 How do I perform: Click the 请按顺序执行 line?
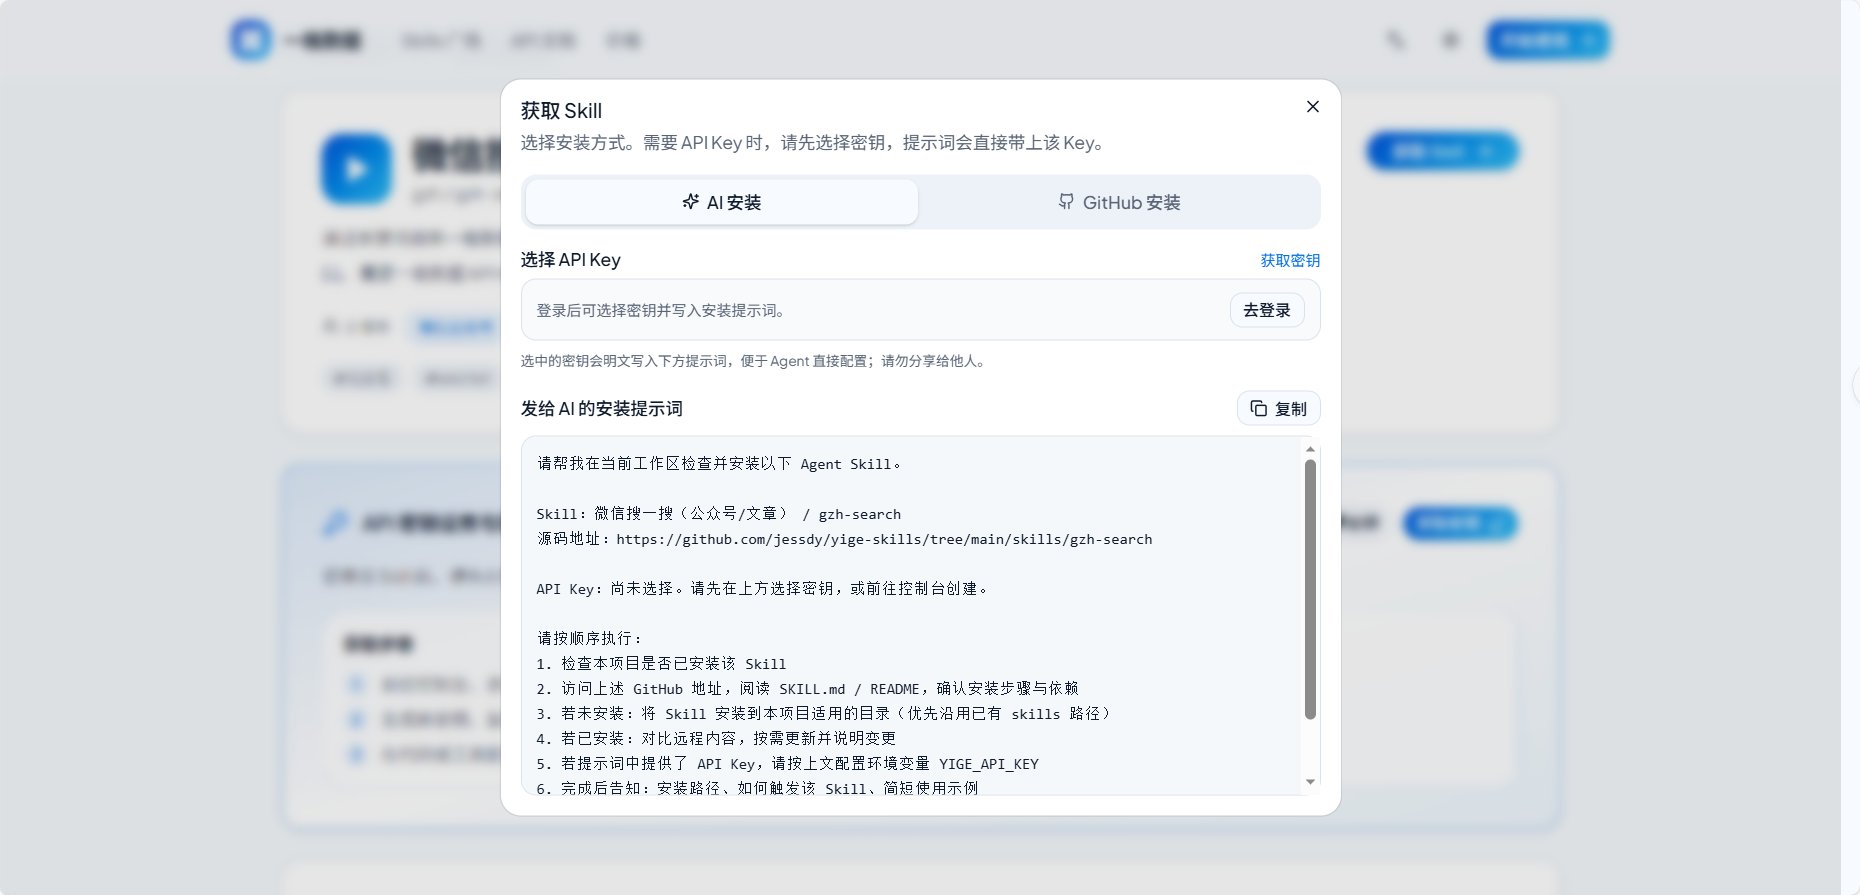(x=590, y=639)
